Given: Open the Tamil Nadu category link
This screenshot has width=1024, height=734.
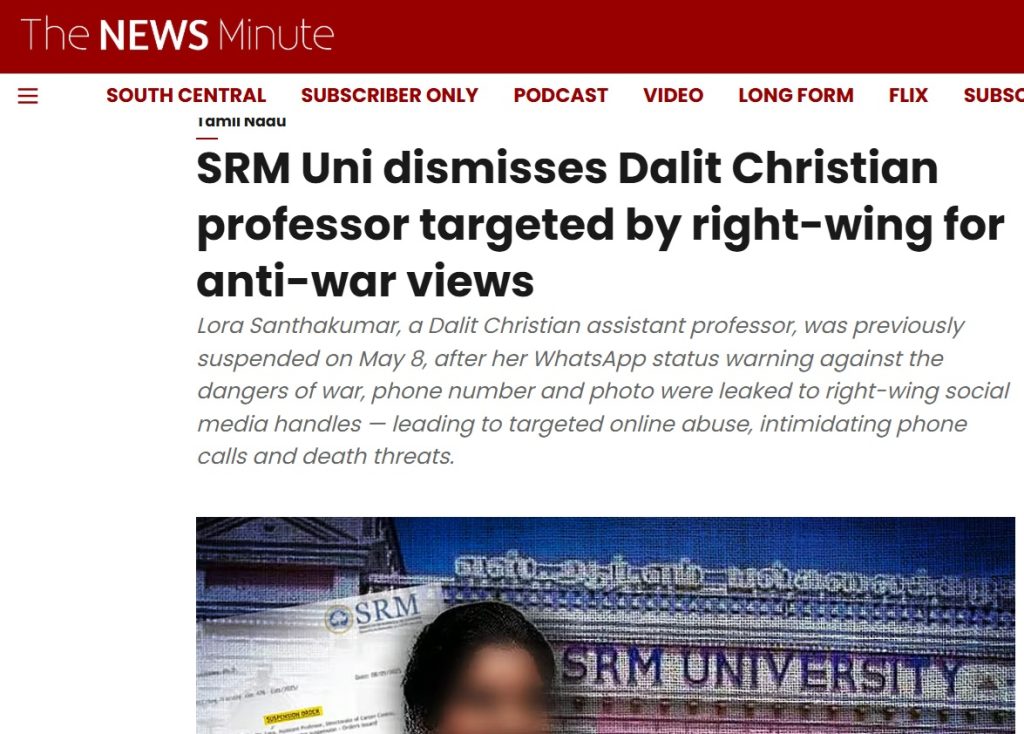Looking at the screenshot, I should click(241, 121).
